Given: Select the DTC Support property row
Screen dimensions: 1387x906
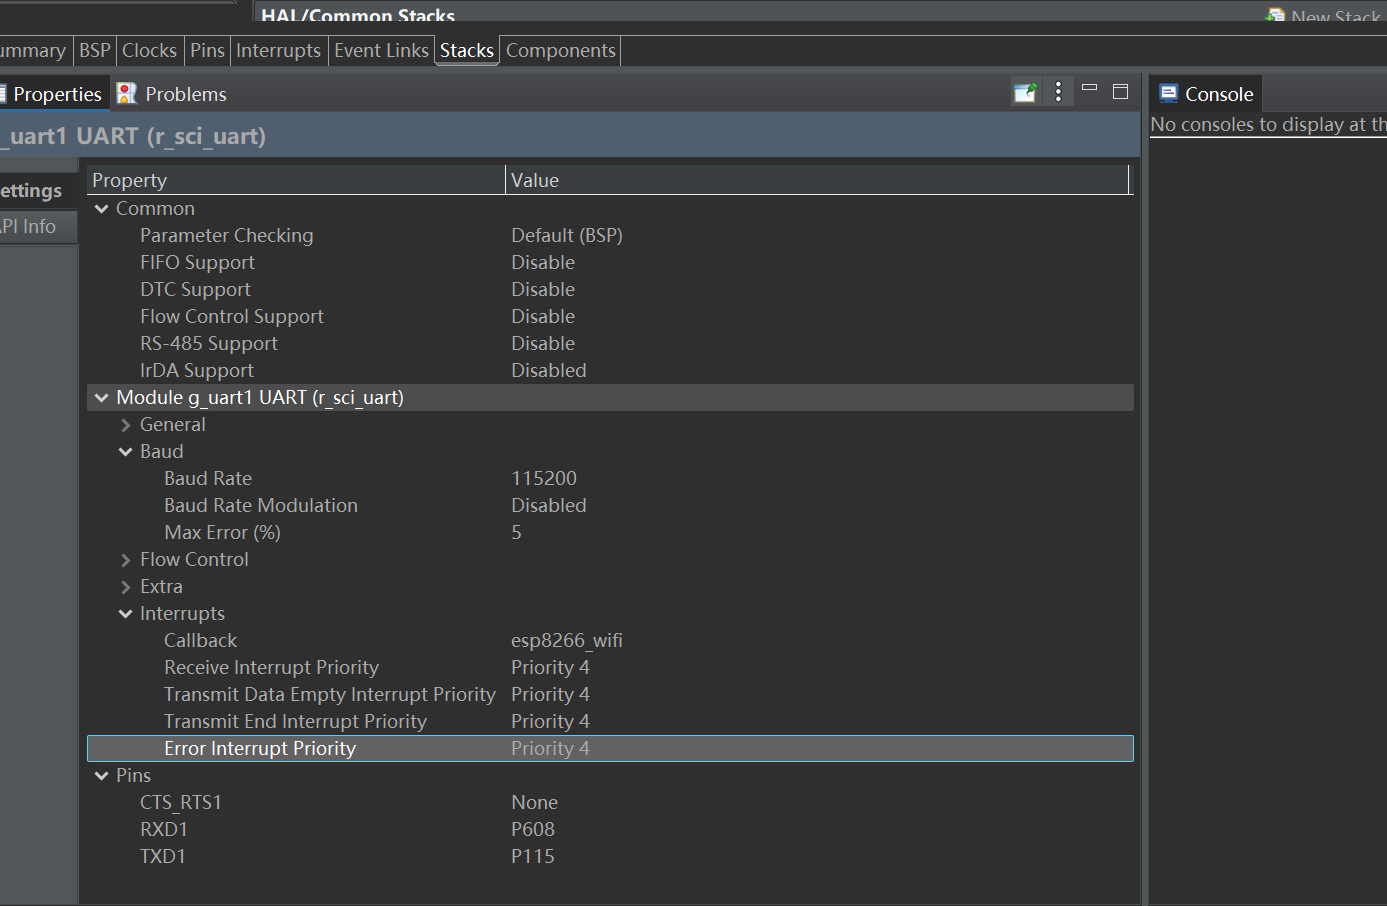Looking at the screenshot, I should click(610, 290).
